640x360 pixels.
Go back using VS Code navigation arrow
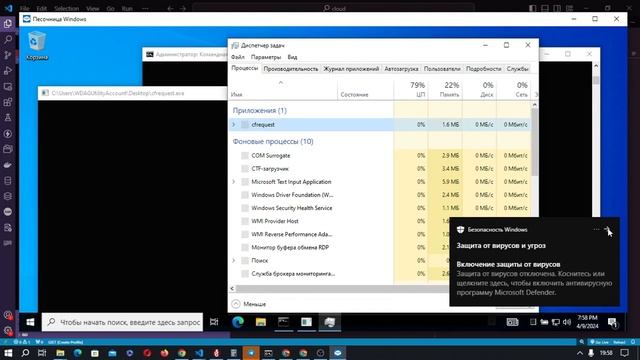171,8
